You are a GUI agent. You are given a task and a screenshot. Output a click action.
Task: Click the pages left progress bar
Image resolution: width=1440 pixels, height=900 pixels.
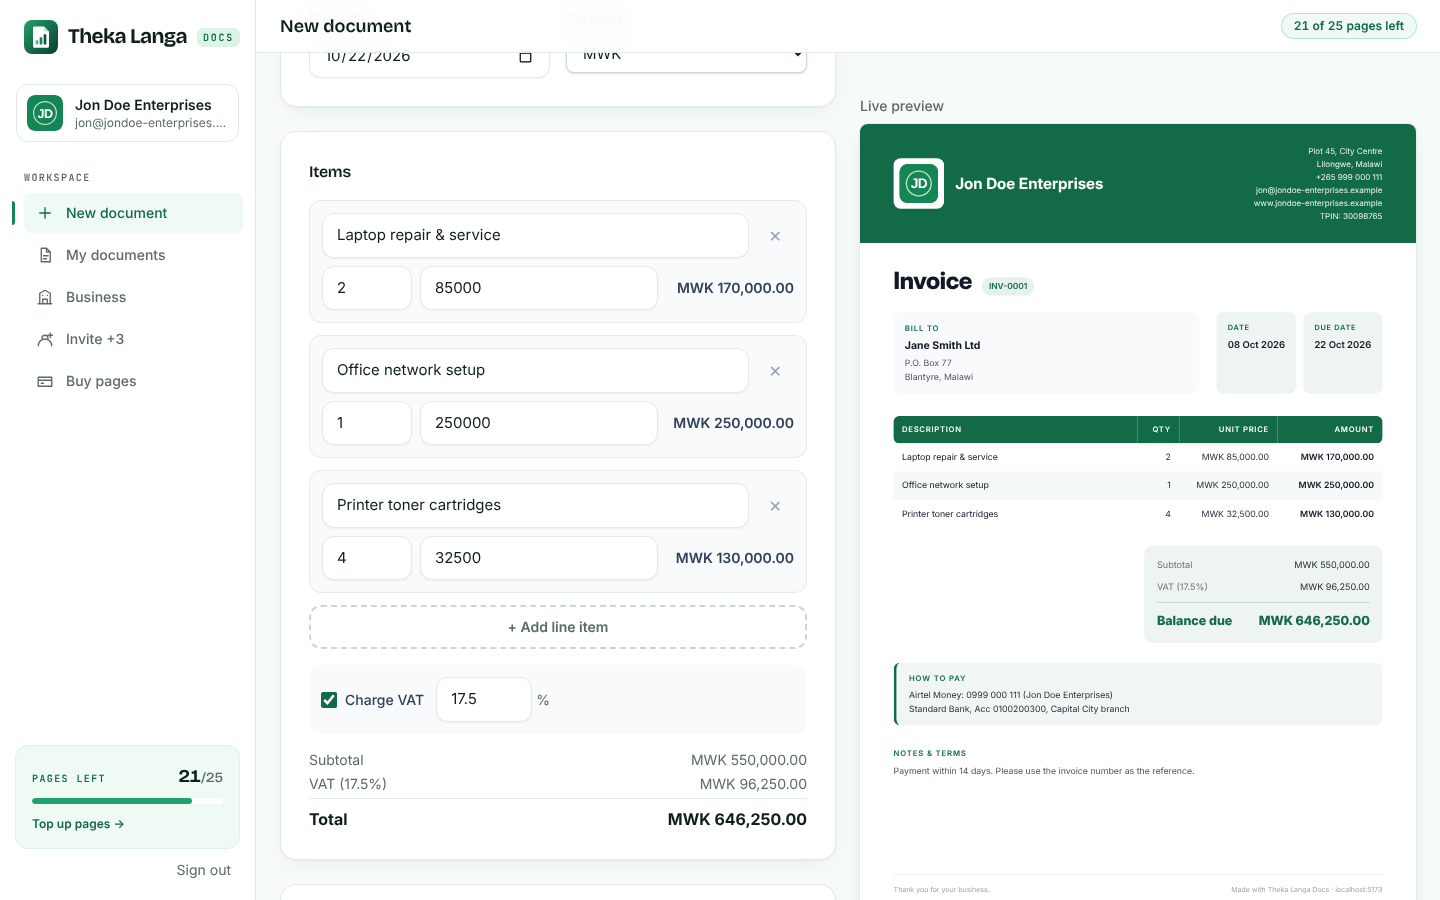[x=128, y=801]
